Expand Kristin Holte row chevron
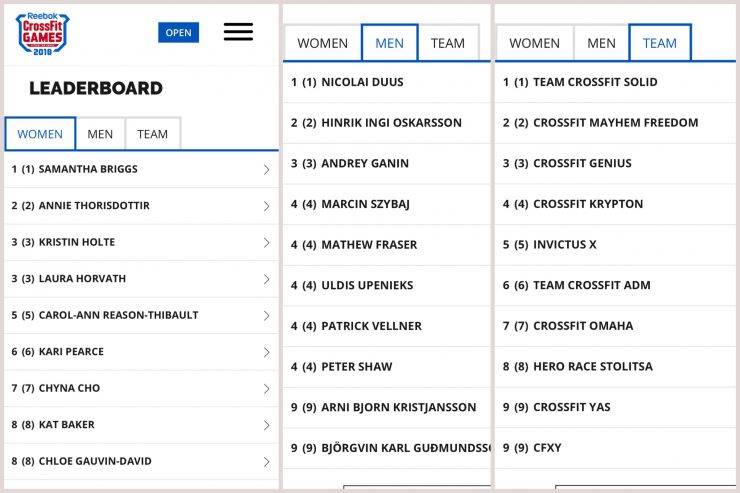Screen dimensions: 740x493 [267, 242]
